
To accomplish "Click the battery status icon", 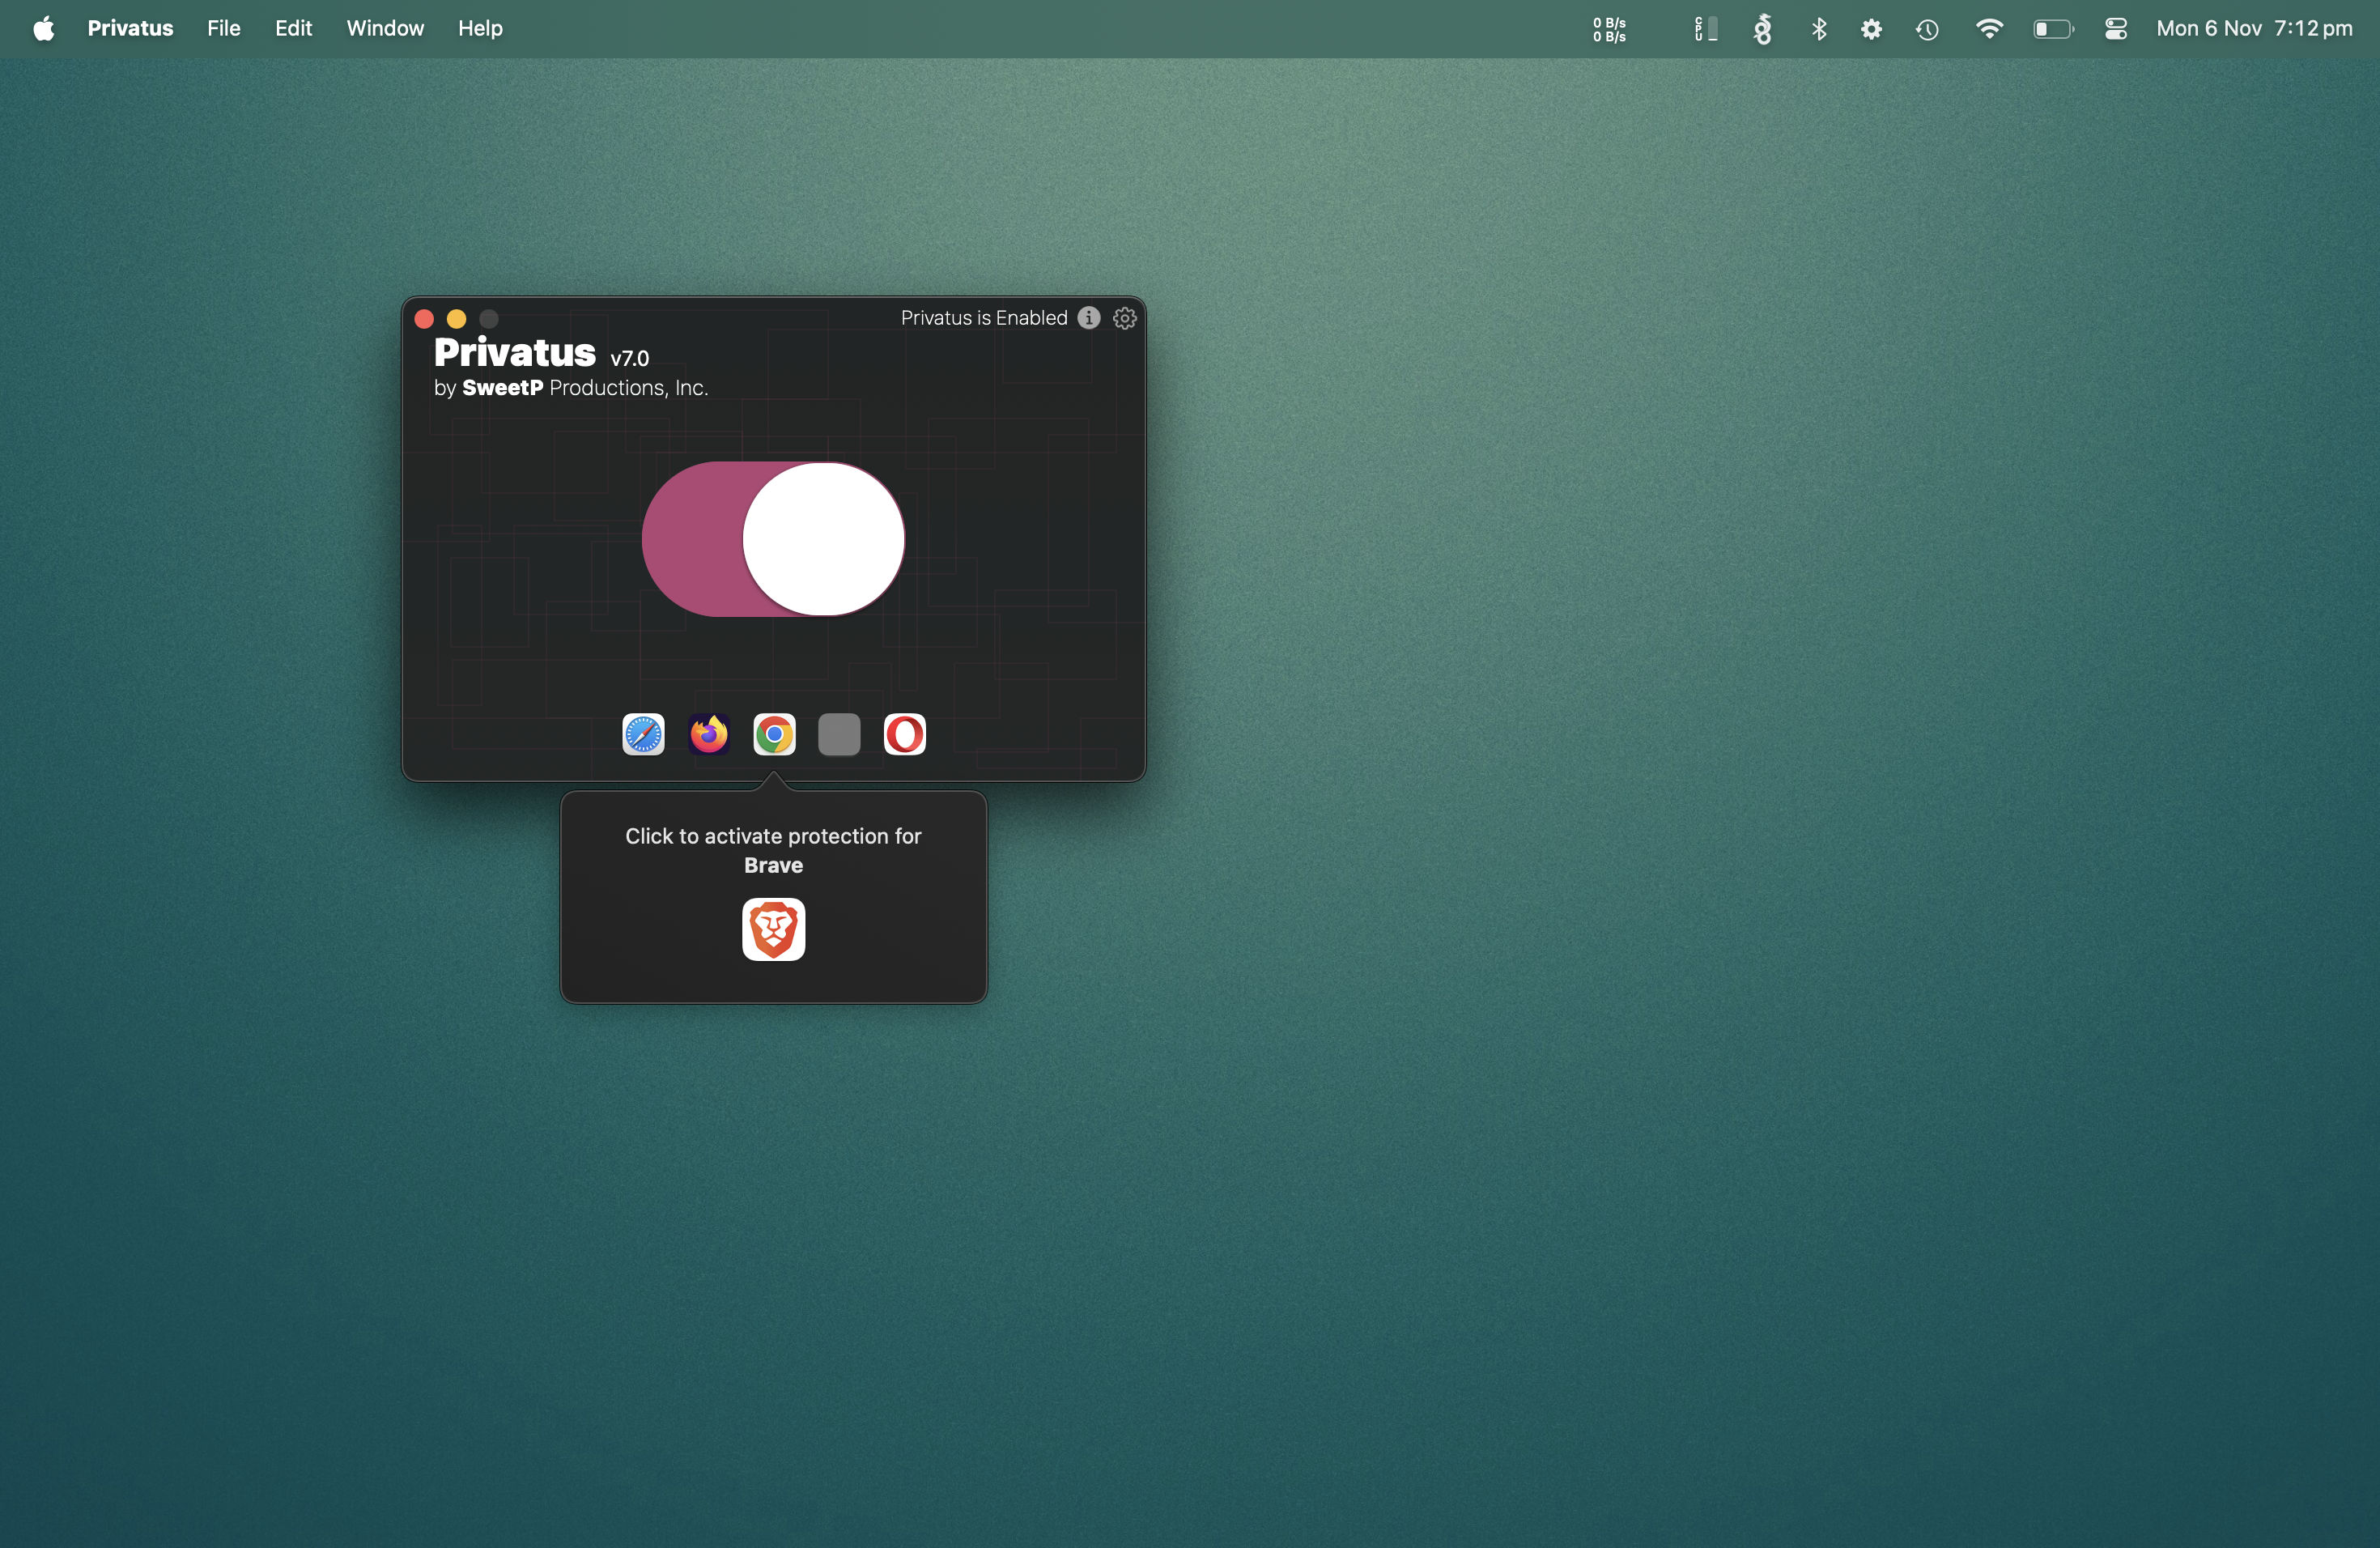I will [2053, 29].
